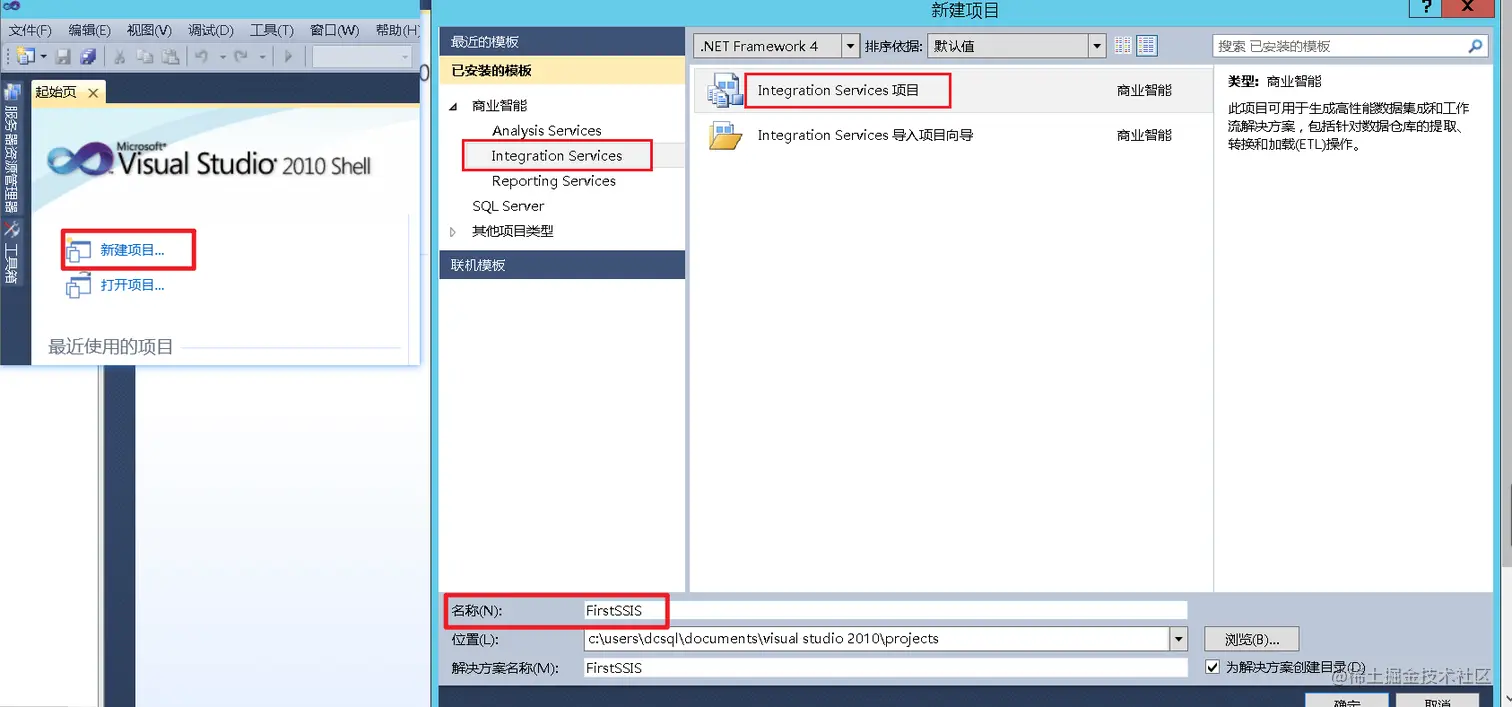Screen dimensions: 1512x707
Task: Click the 取消 button
Action: click(x=1438, y=700)
